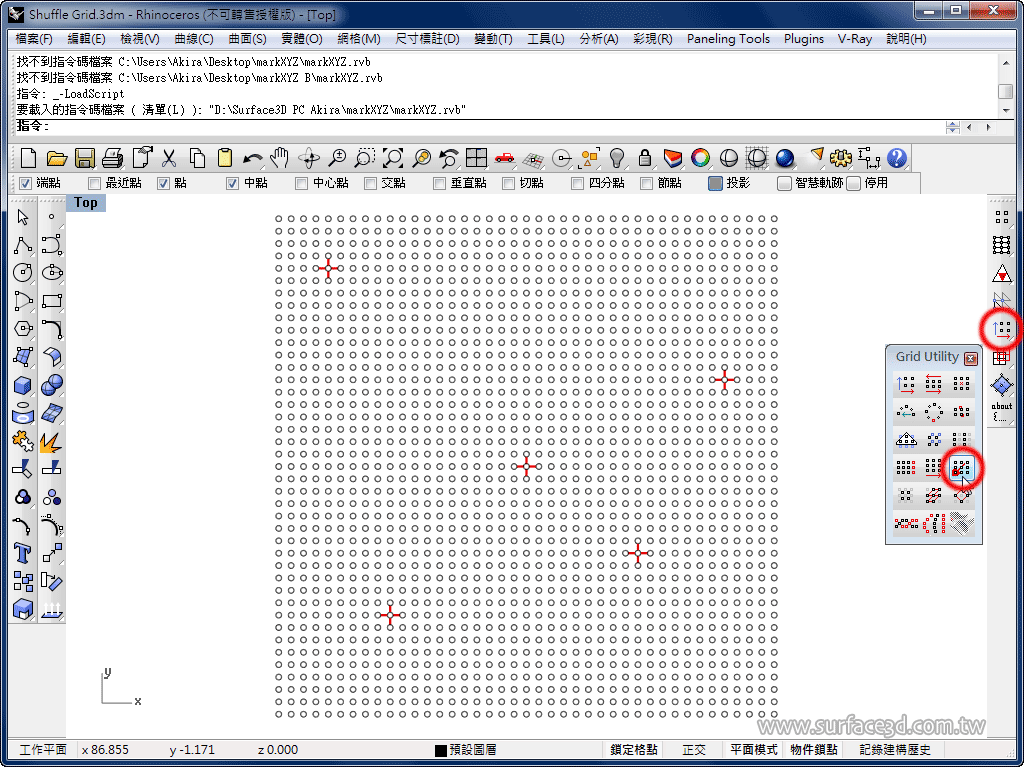Viewport: 1024px width, 767px height.
Task: Click the Paste clipboard icon
Action: (225, 158)
